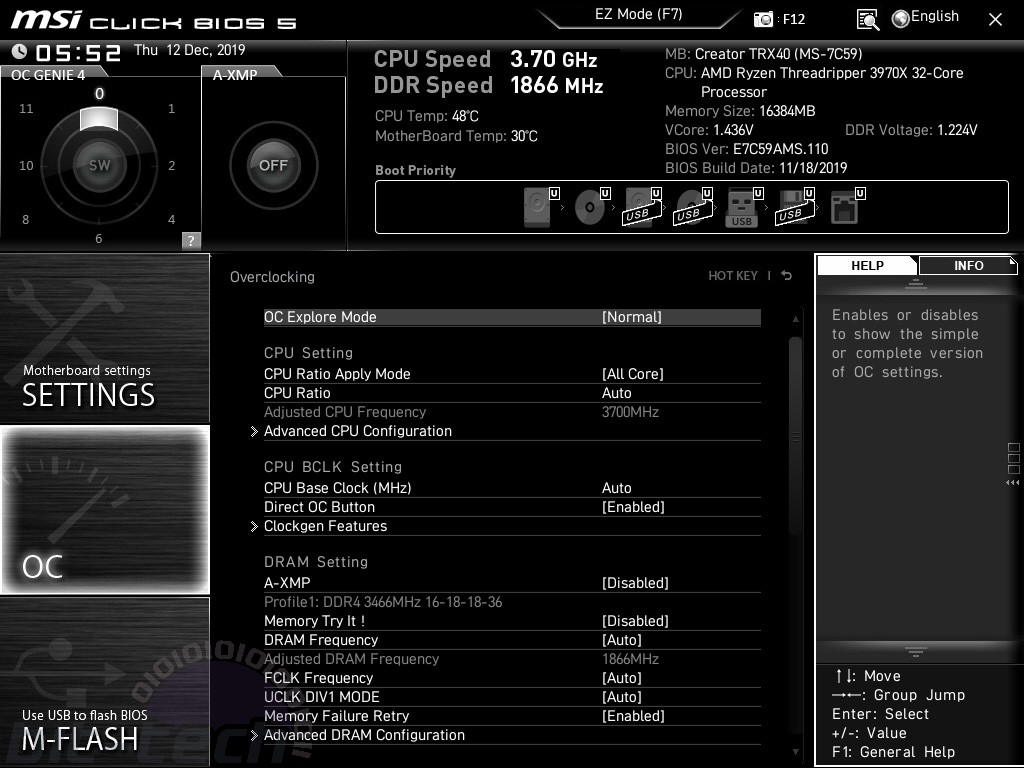
Task: Open FCLK Frequency Auto dropdown
Action: coord(622,678)
